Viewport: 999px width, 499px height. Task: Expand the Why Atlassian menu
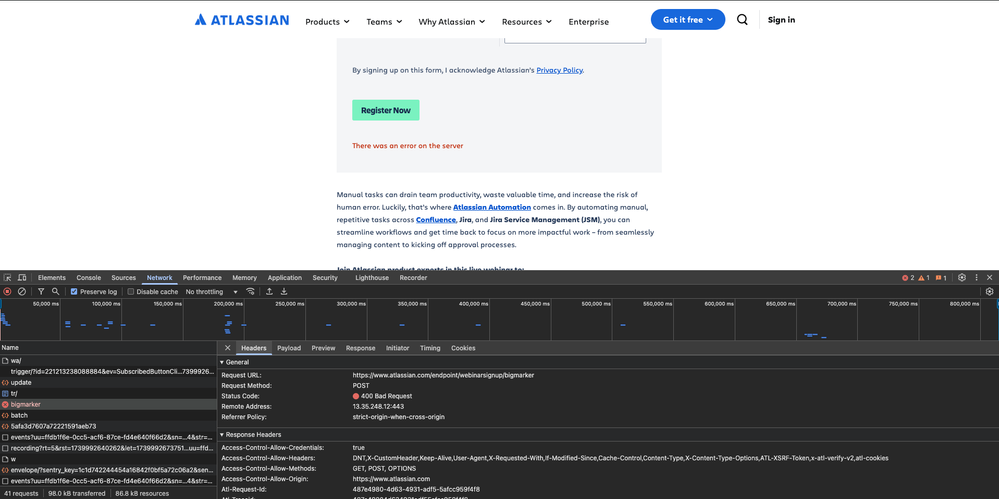tap(452, 22)
